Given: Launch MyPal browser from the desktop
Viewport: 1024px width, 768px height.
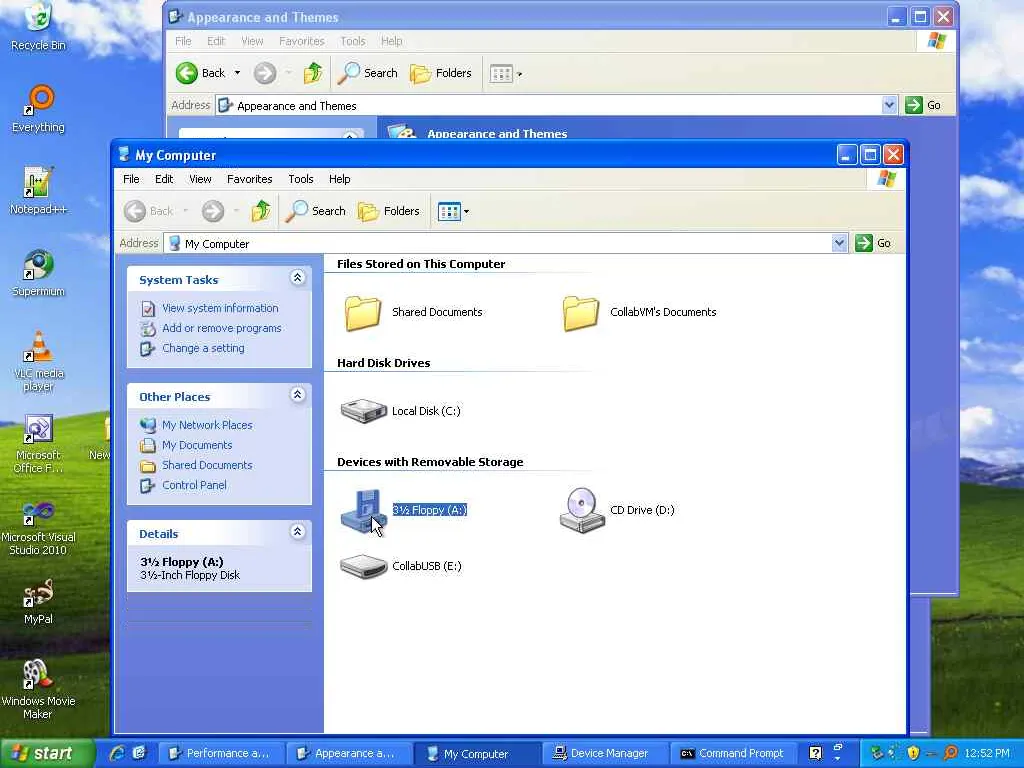Looking at the screenshot, I should 39,602.
